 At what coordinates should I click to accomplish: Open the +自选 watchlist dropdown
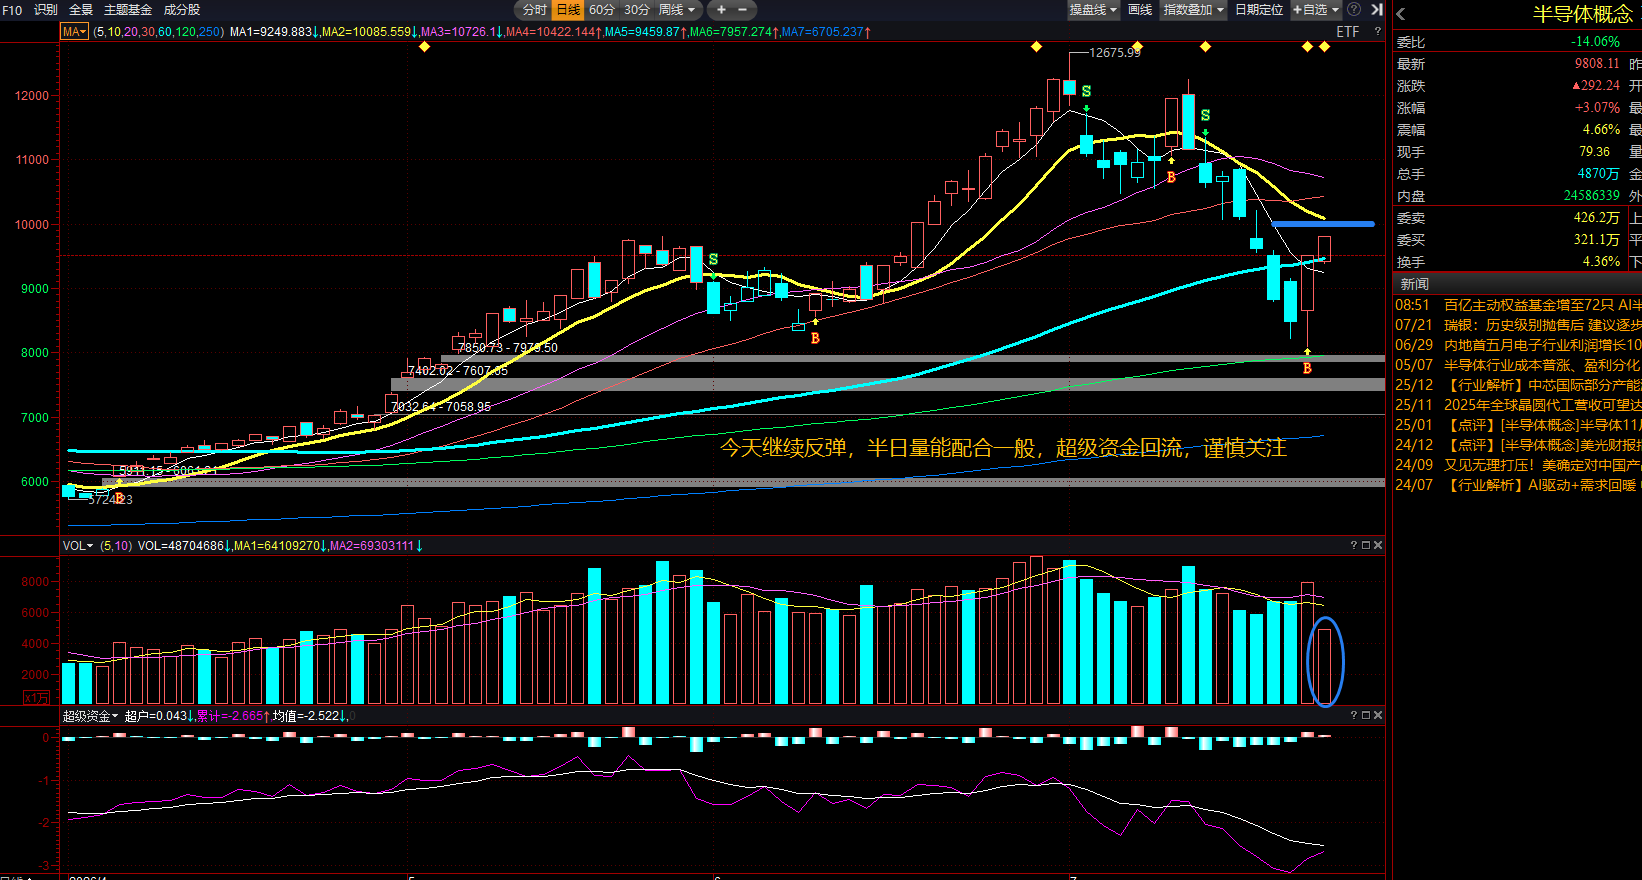(1316, 10)
